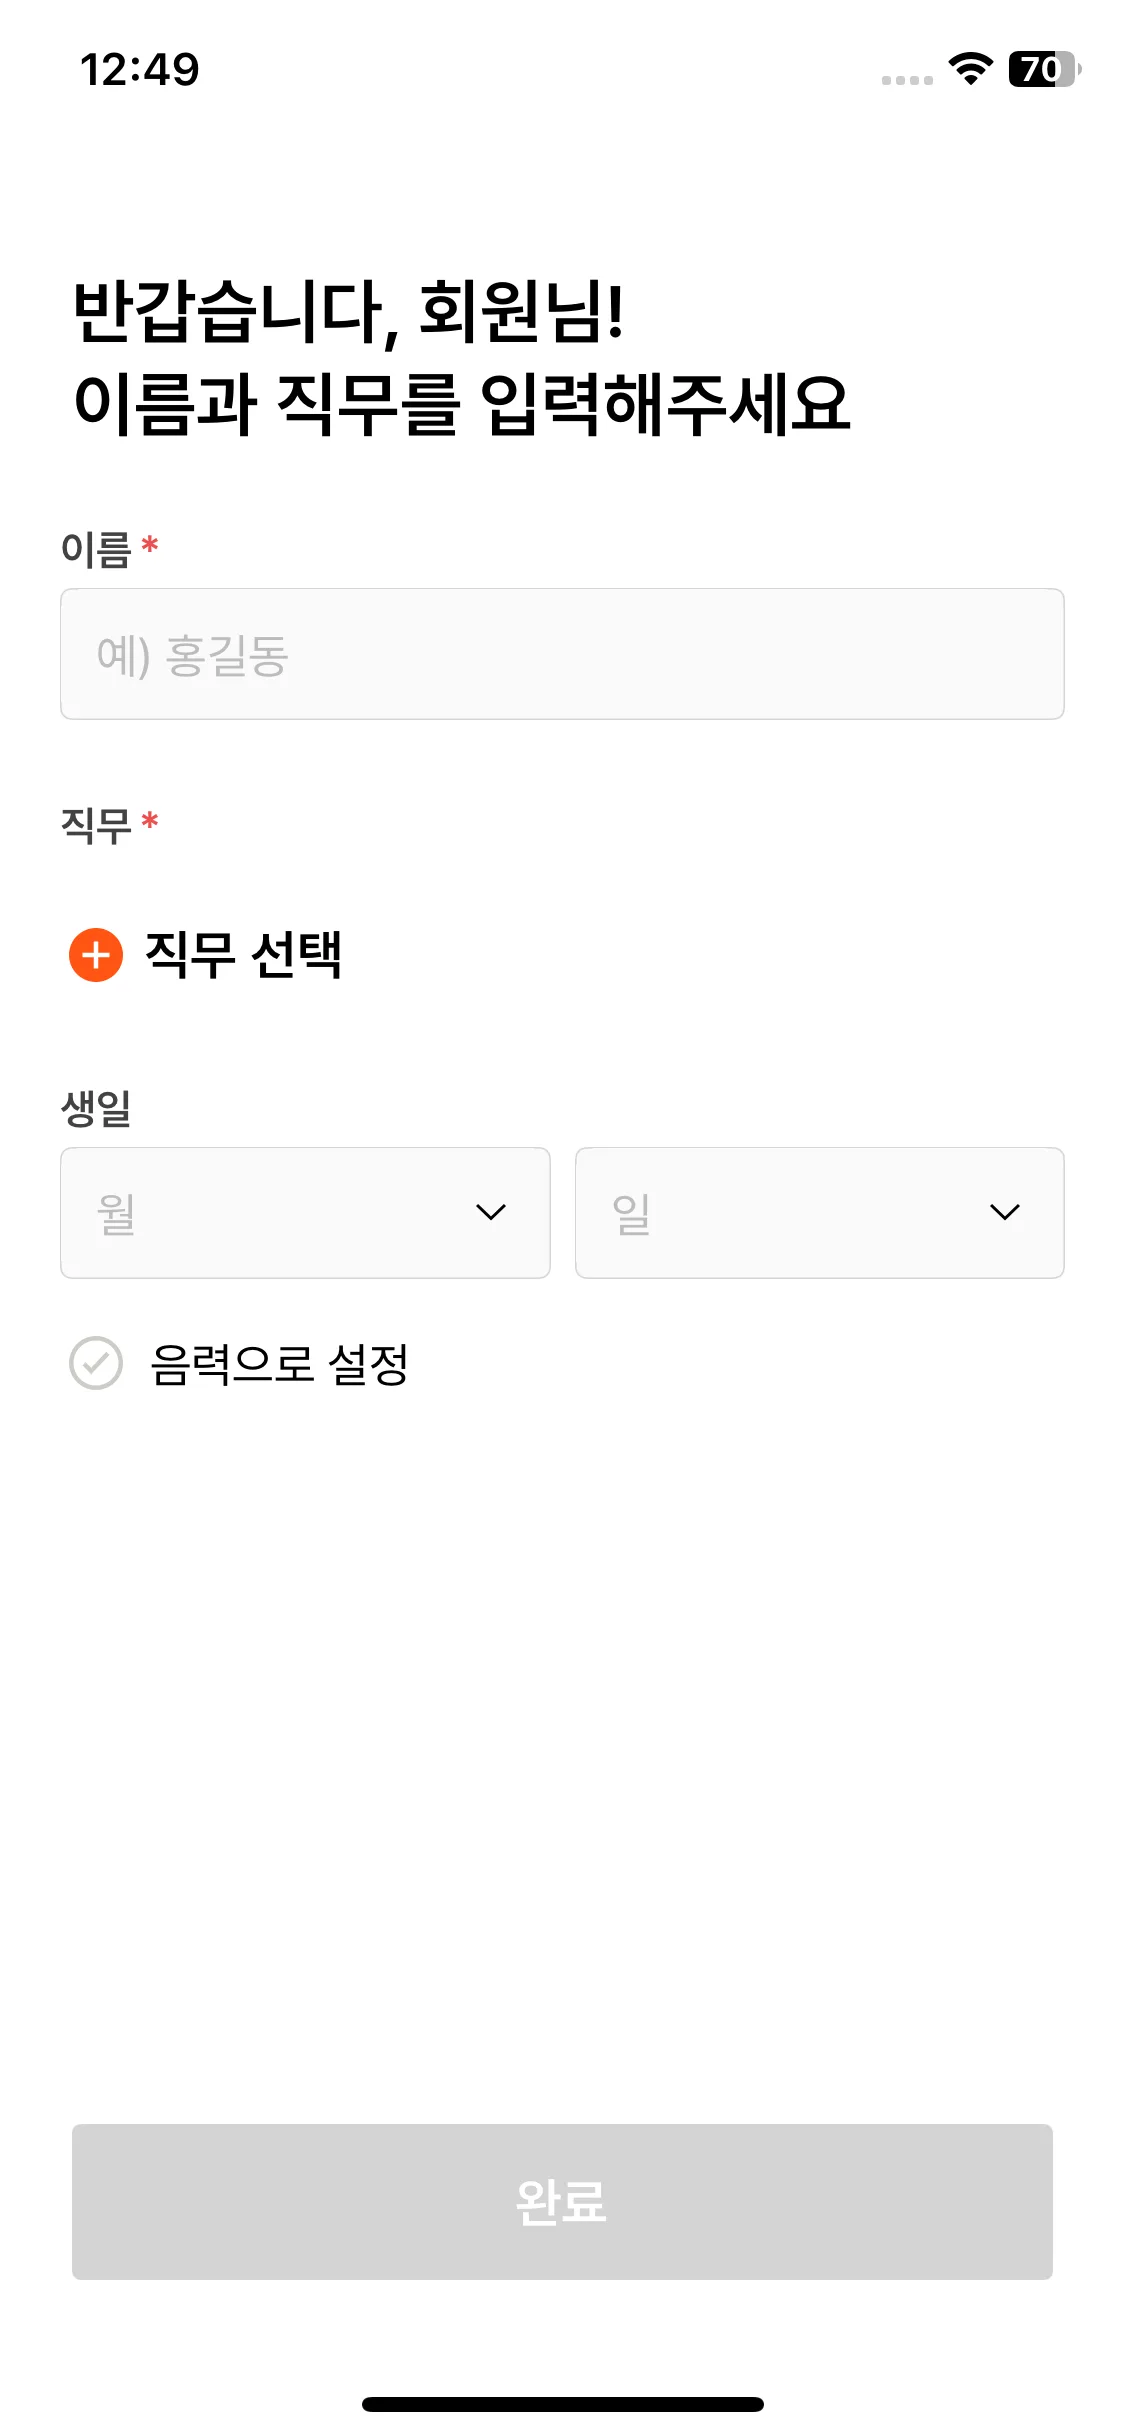This screenshot has width=1125, height=2436.
Task: Tap the 이름 field label
Action: (97, 549)
